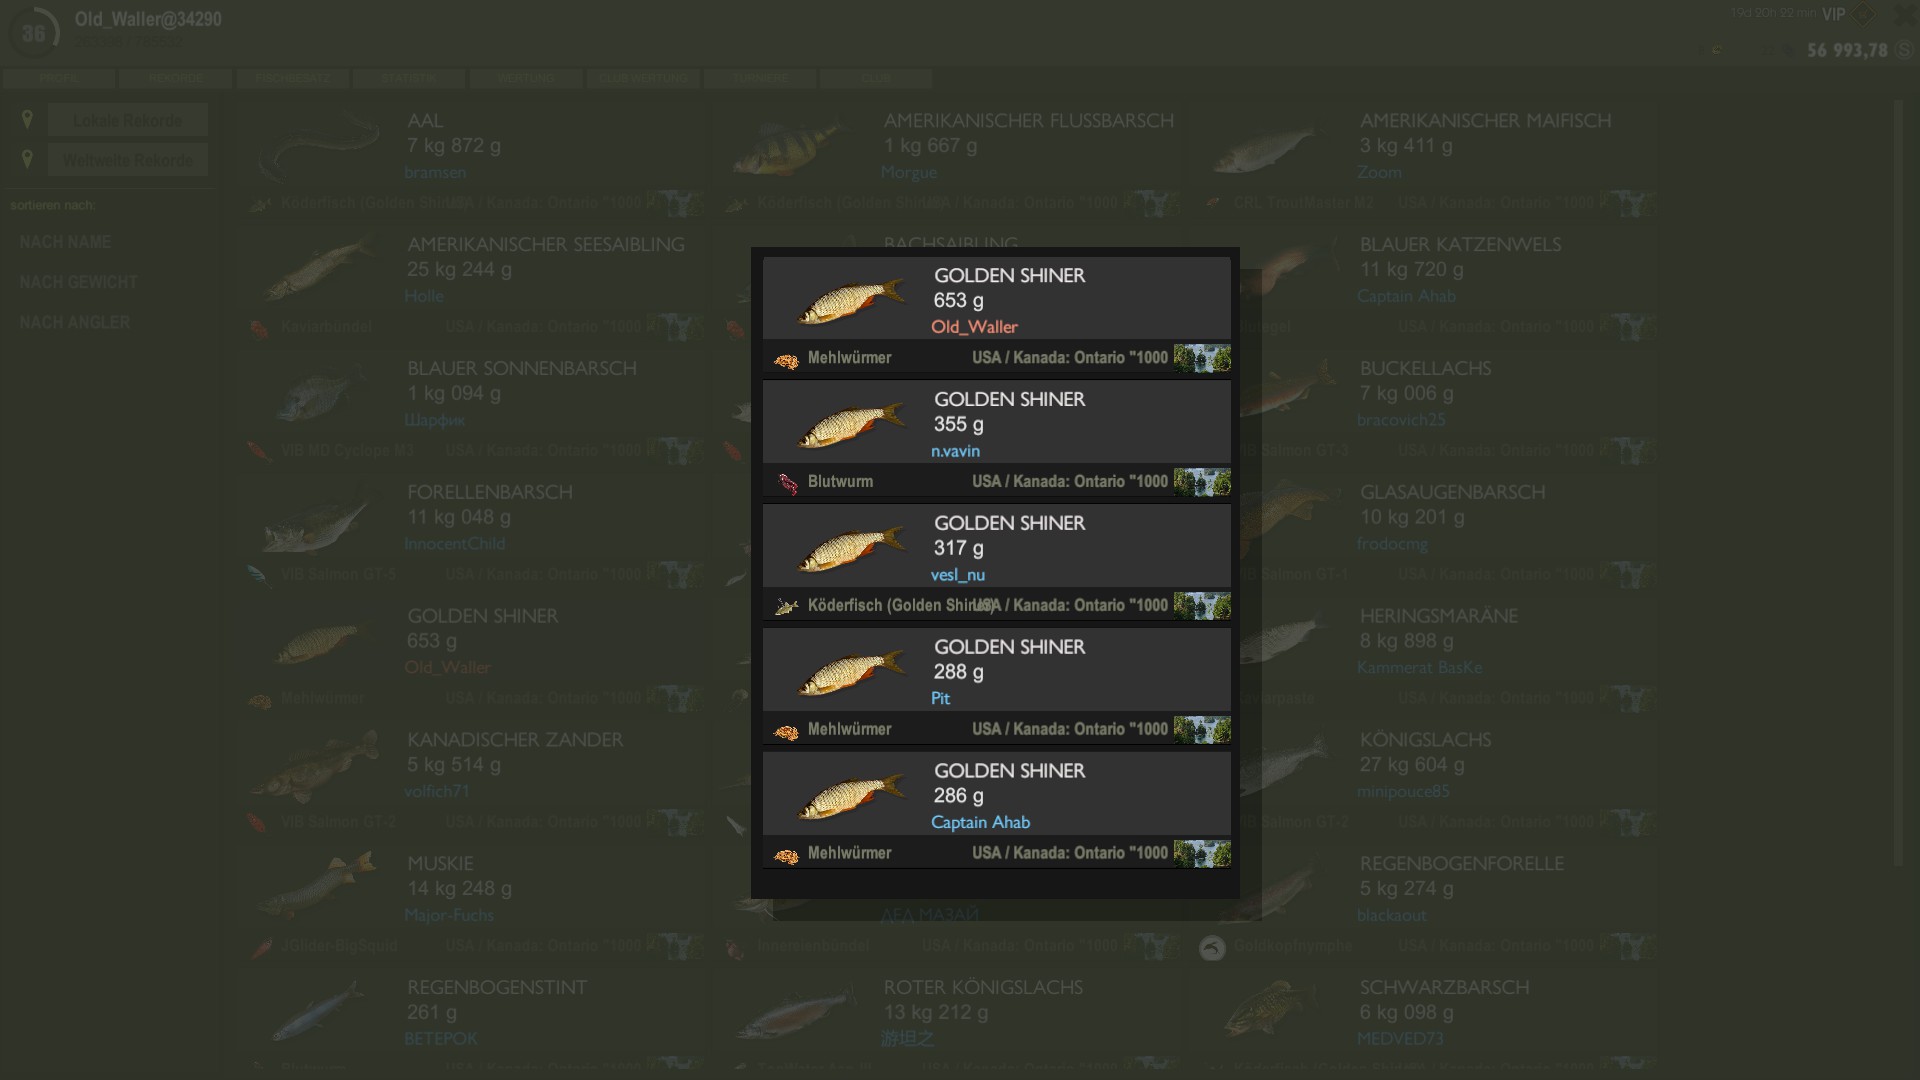Sort the records by NACH GEWICHT
1920x1080 pixels.
(78, 282)
